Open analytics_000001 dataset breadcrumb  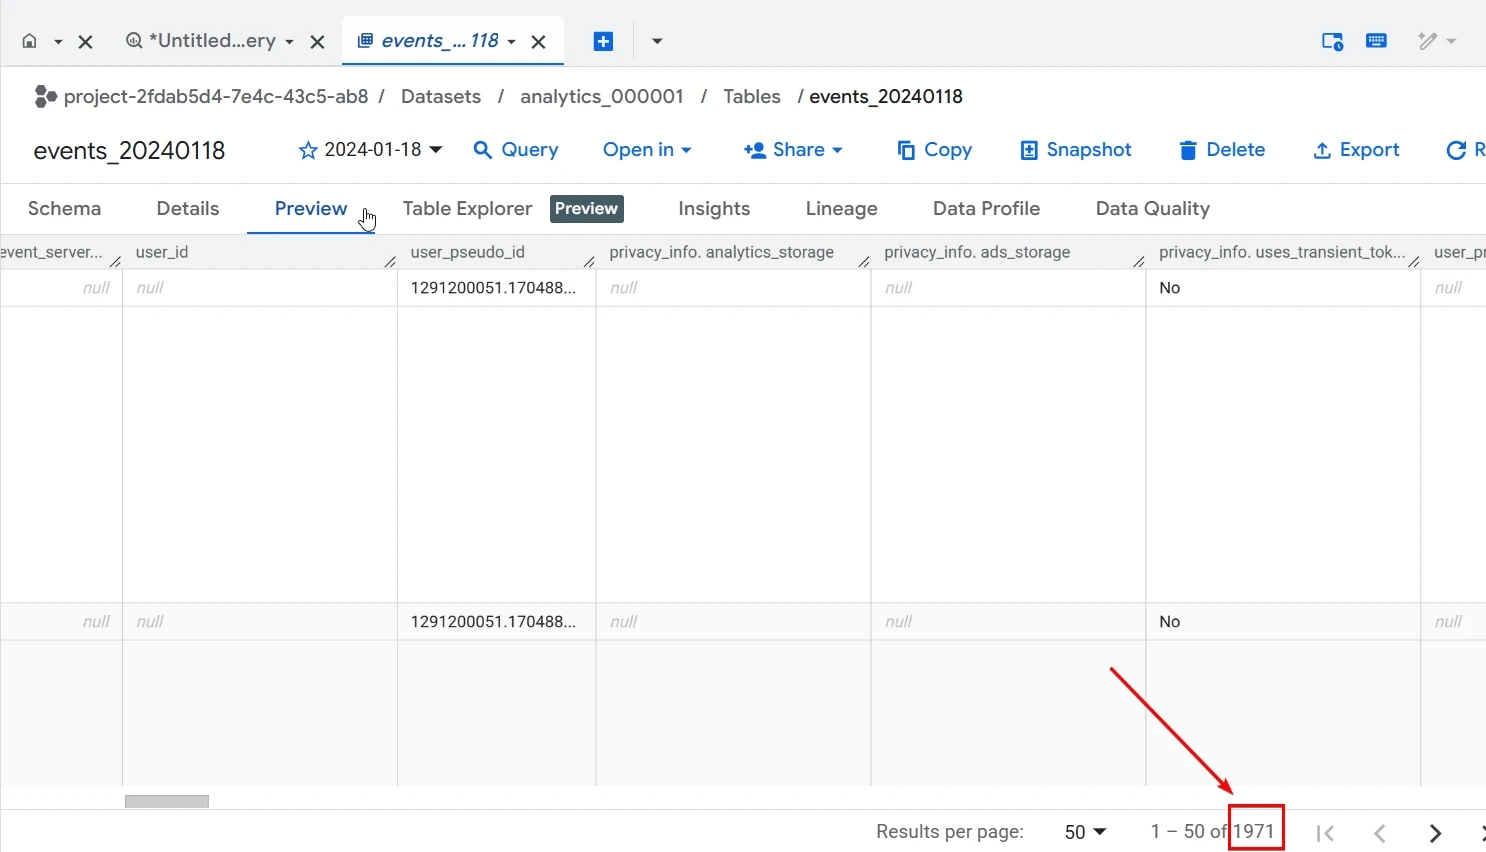pos(602,96)
